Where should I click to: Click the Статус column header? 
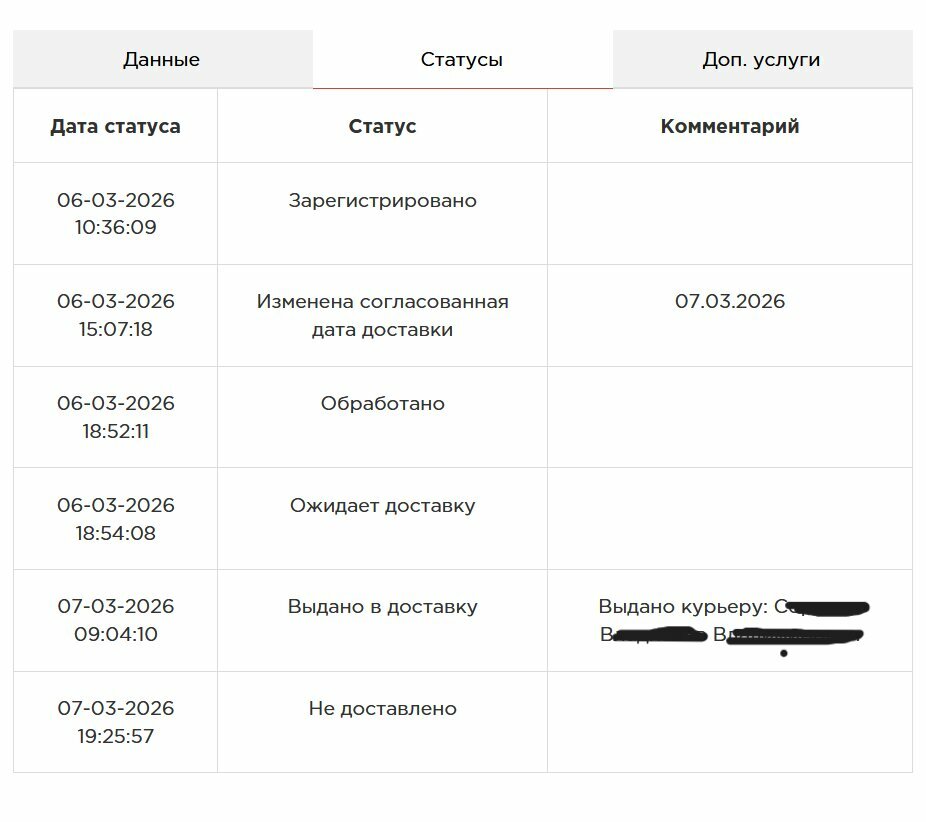pos(382,127)
